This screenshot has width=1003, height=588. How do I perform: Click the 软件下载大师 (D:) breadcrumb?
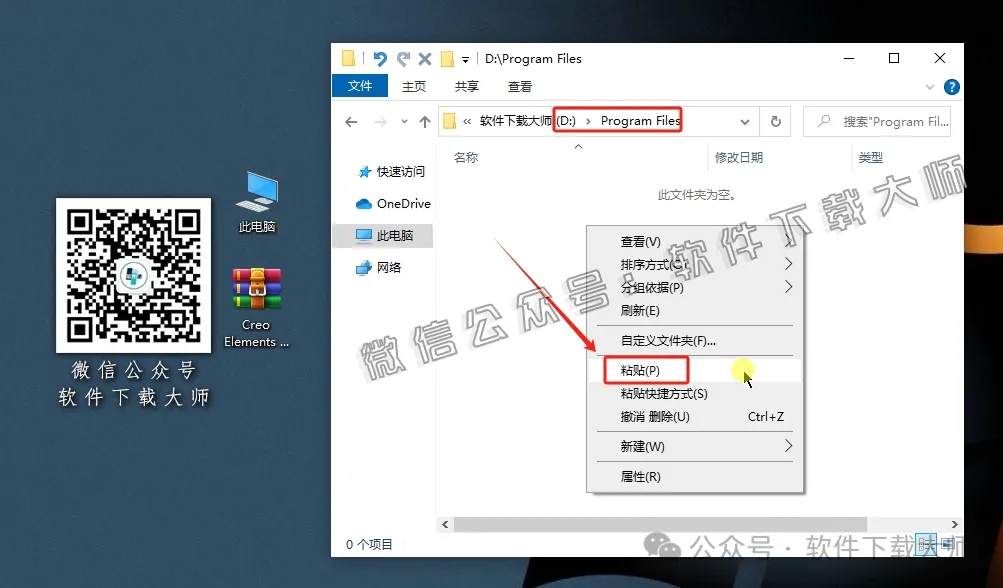(x=528, y=121)
